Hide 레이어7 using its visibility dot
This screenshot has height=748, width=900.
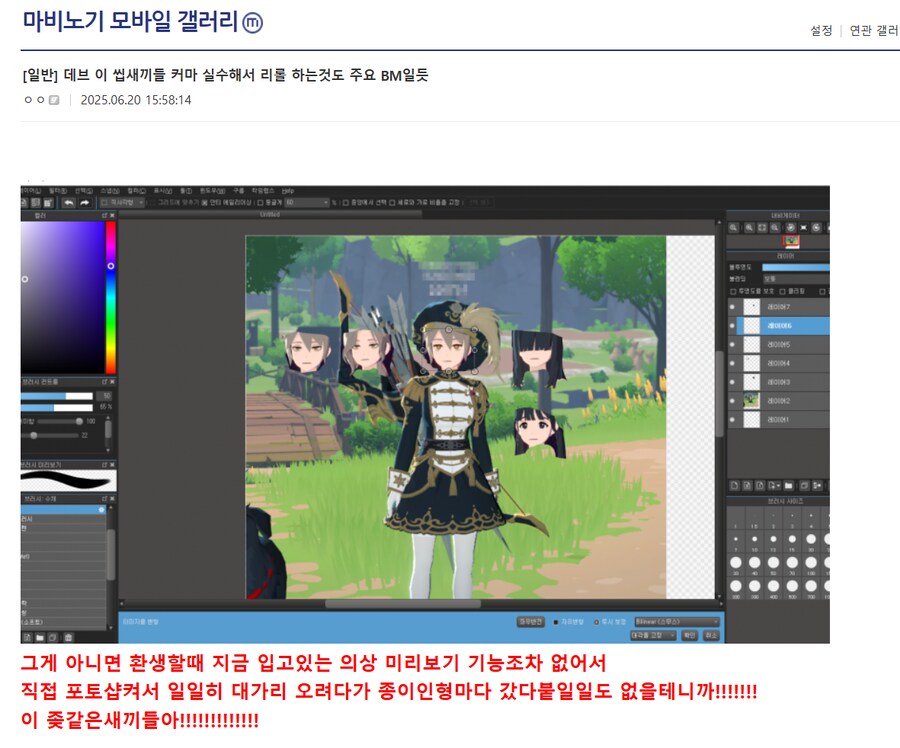click(732, 307)
